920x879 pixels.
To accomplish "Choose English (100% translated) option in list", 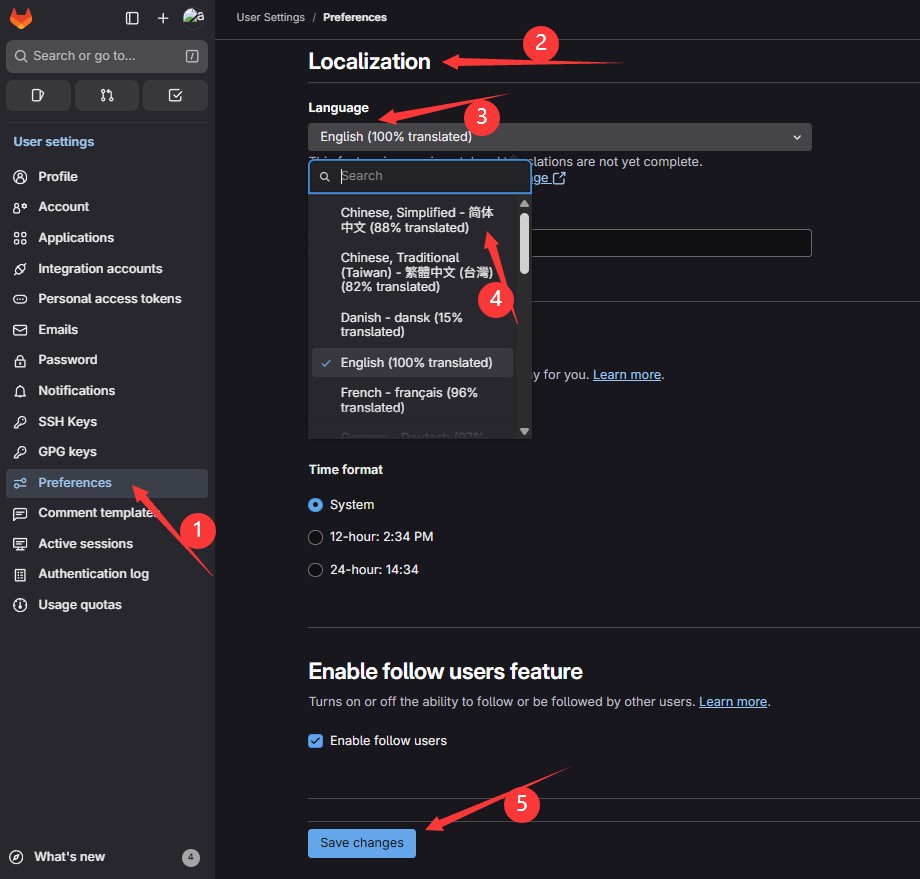I will click(x=412, y=363).
